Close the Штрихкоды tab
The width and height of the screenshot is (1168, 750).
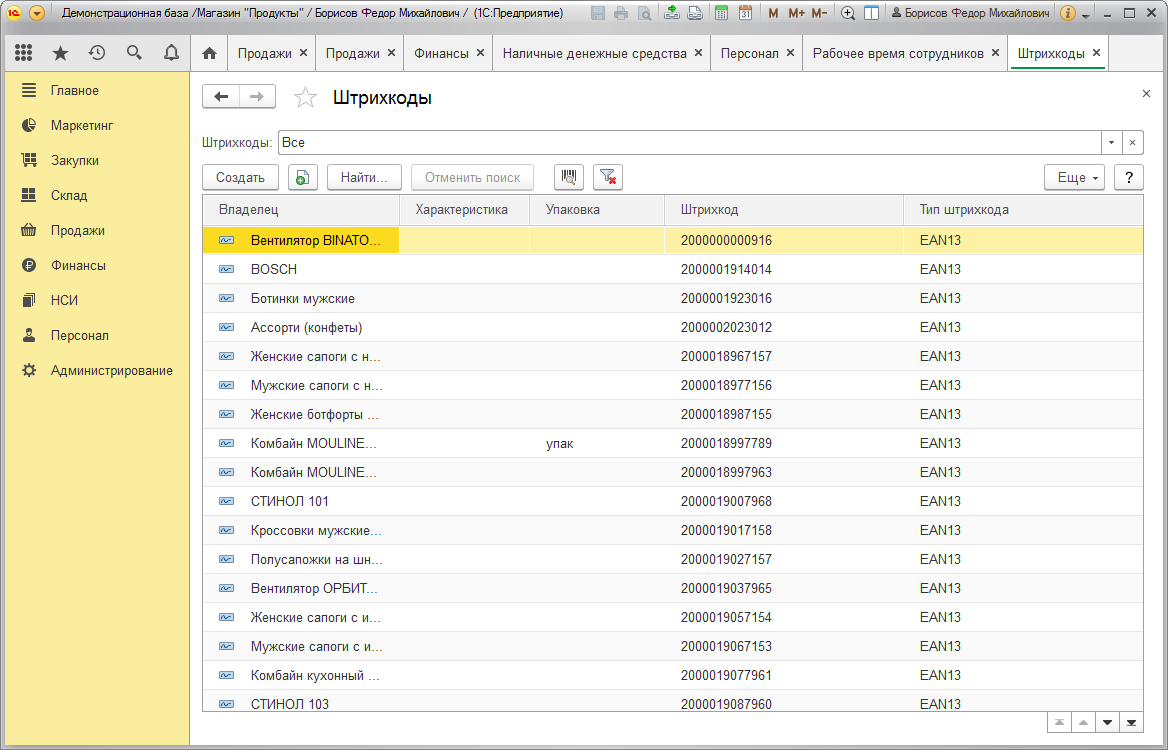(x=1096, y=53)
